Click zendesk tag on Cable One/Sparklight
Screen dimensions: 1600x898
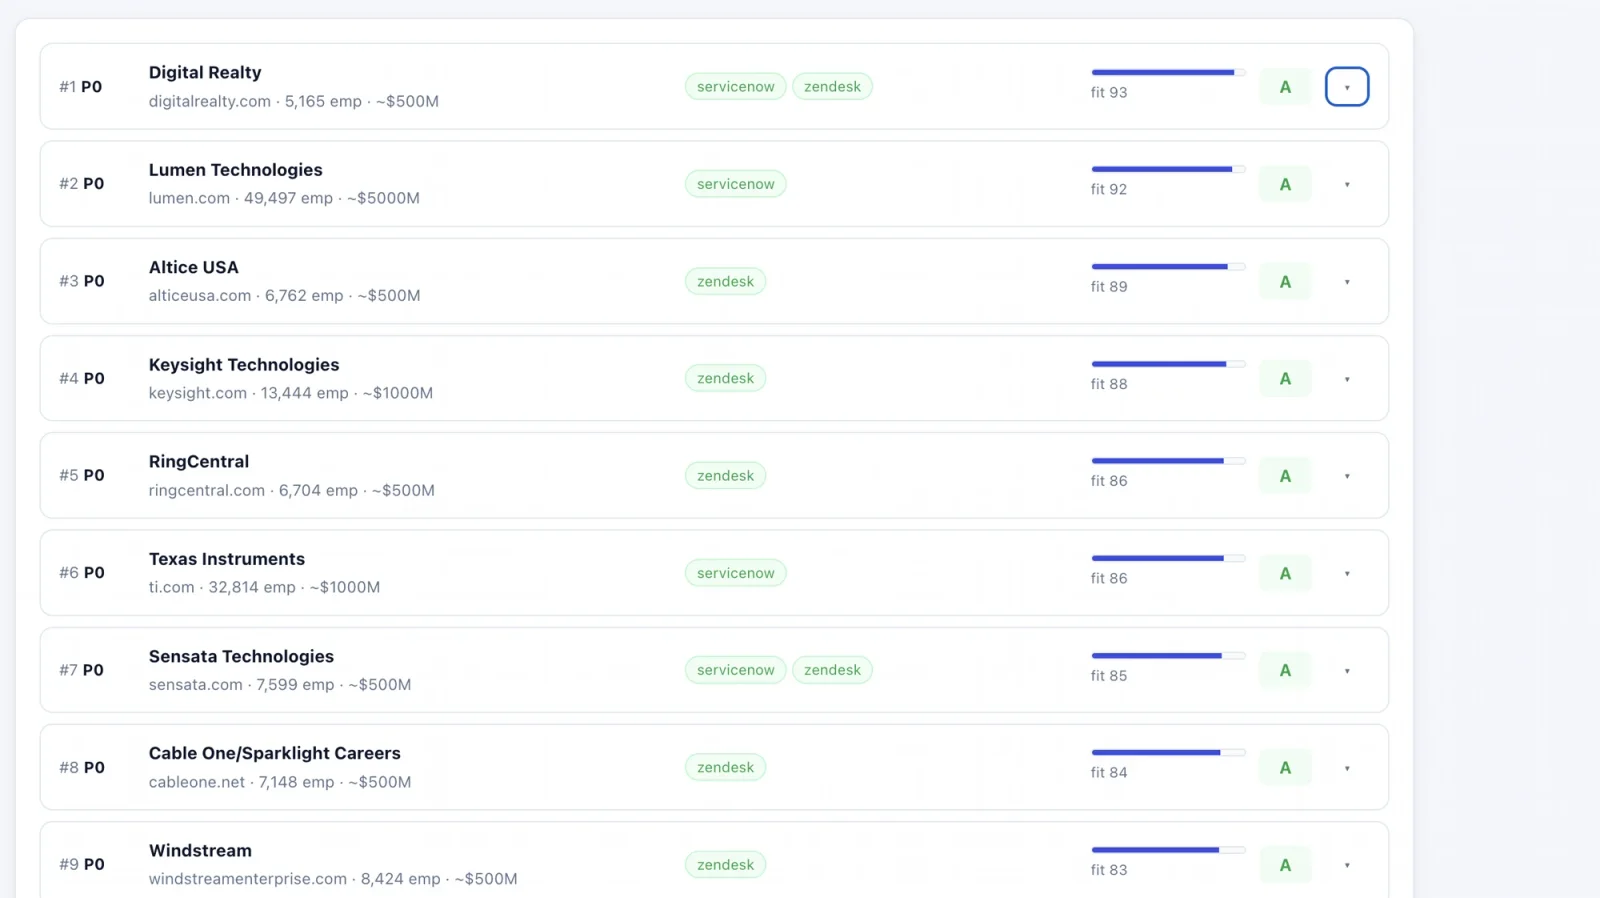click(x=725, y=768)
